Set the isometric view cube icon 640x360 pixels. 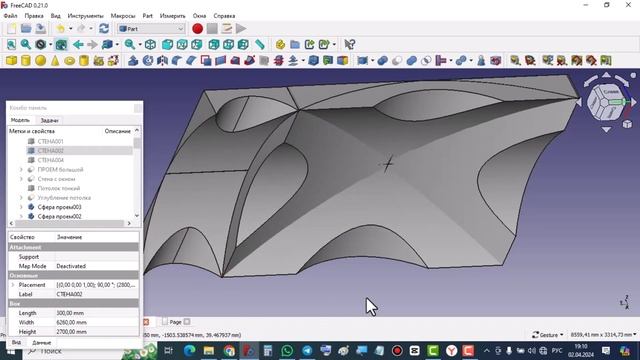(151, 44)
